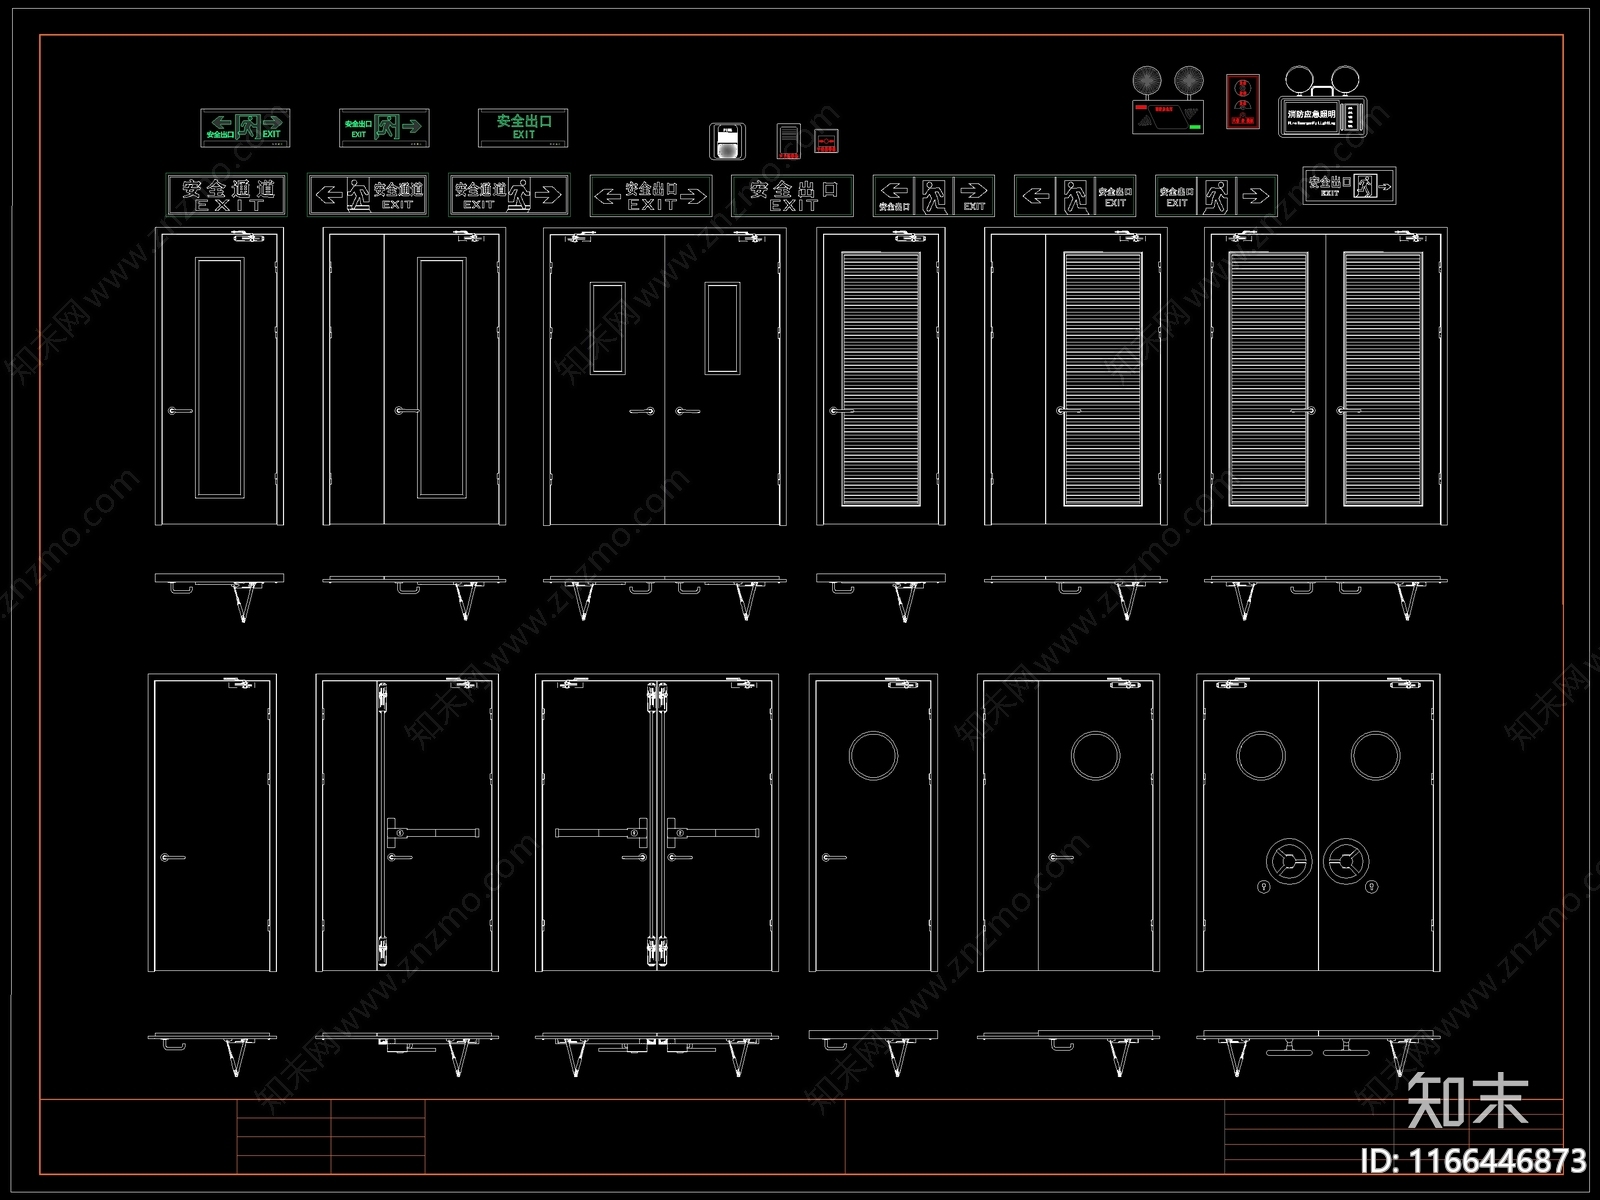Viewport: 1600px width, 1200px height.
Task: Select the 安全出口 EXIT sign with both arrows
Action: (x=651, y=196)
